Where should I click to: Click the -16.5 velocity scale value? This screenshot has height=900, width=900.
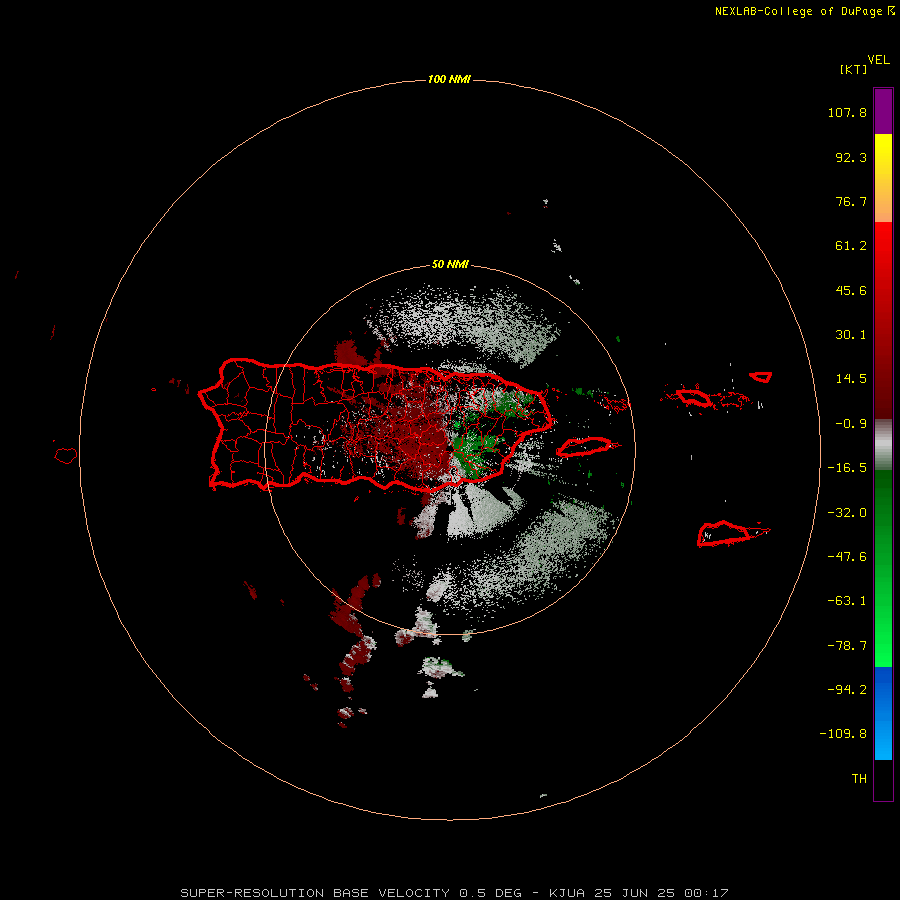[847, 468]
